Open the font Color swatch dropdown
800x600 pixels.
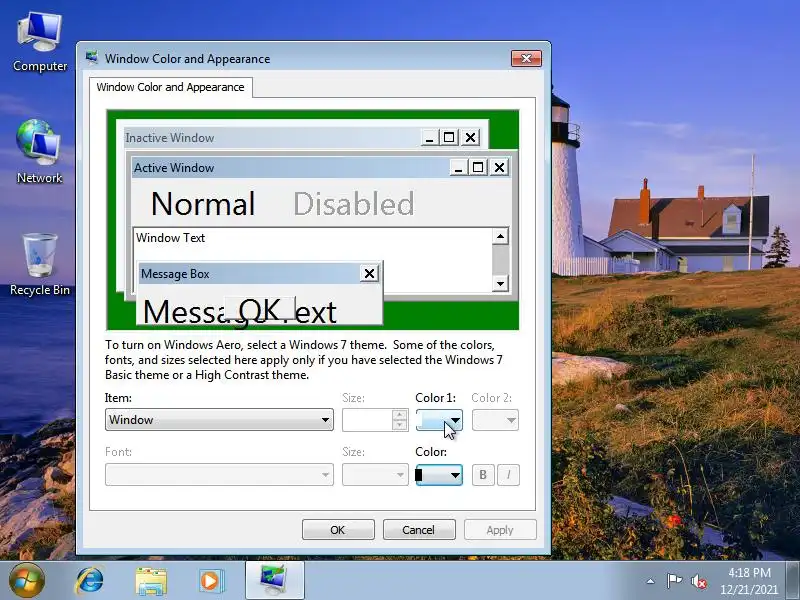pos(439,475)
